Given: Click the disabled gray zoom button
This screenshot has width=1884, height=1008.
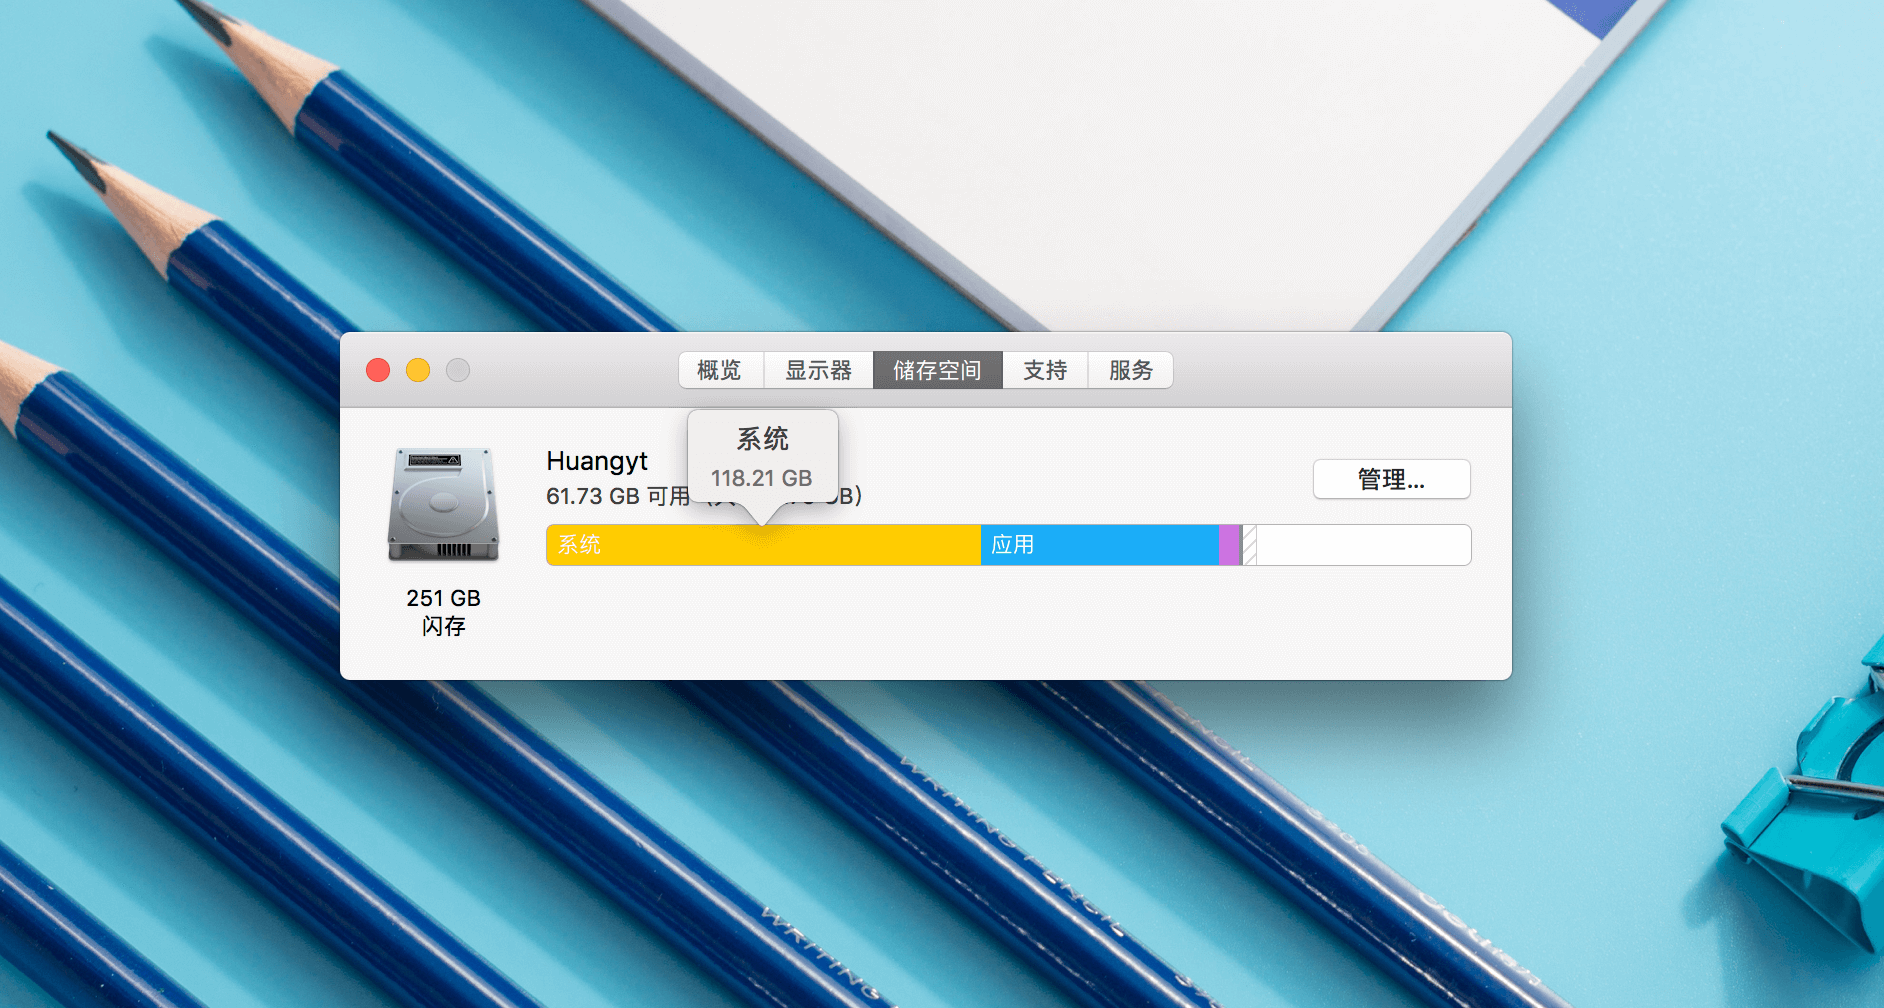Looking at the screenshot, I should tap(458, 370).
